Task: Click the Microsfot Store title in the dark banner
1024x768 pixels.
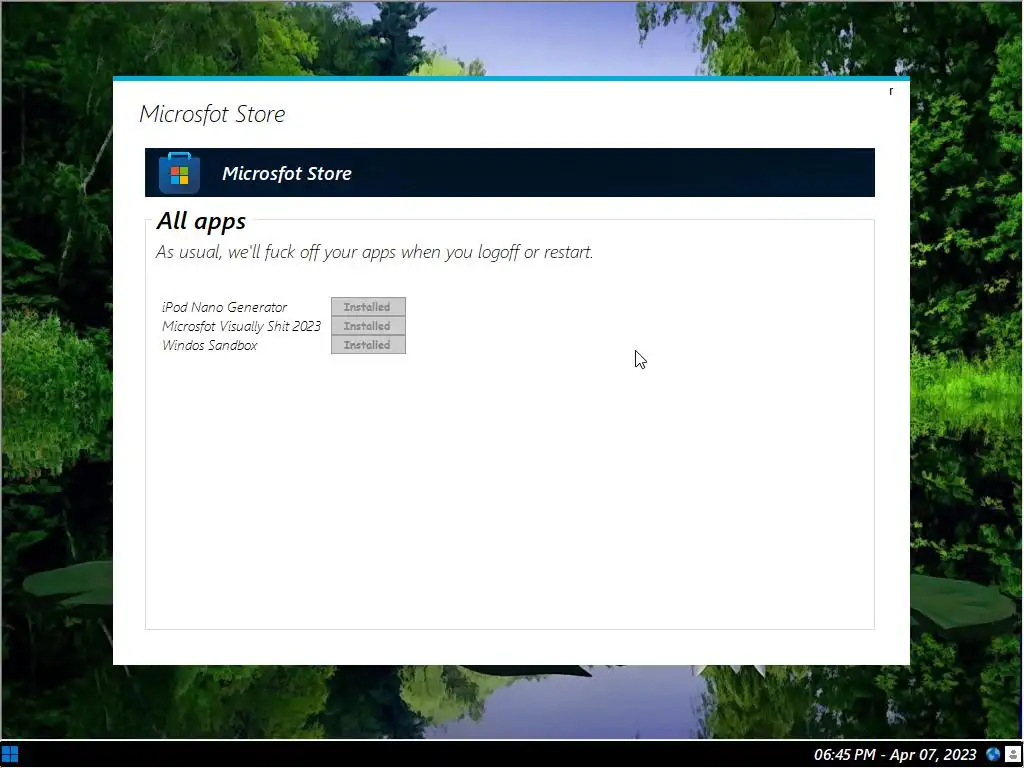Action: [287, 173]
